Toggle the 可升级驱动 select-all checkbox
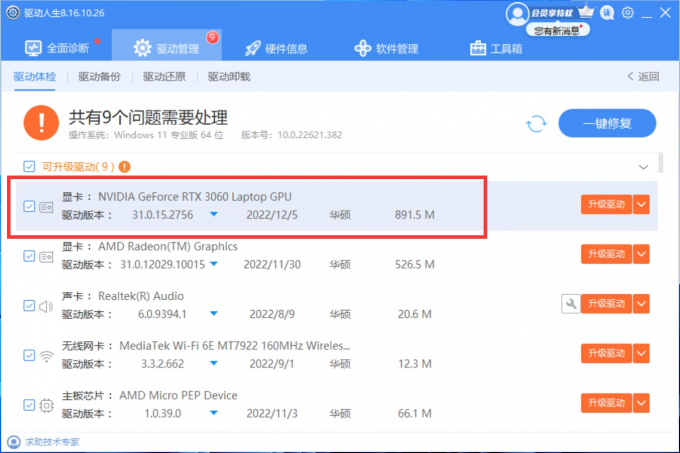This screenshot has height=453, width=680. coord(29,166)
